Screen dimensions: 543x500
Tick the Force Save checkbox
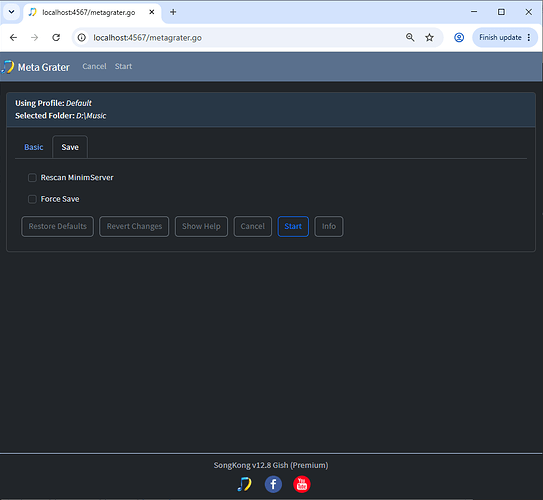pyautogui.click(x=32, y=199)
